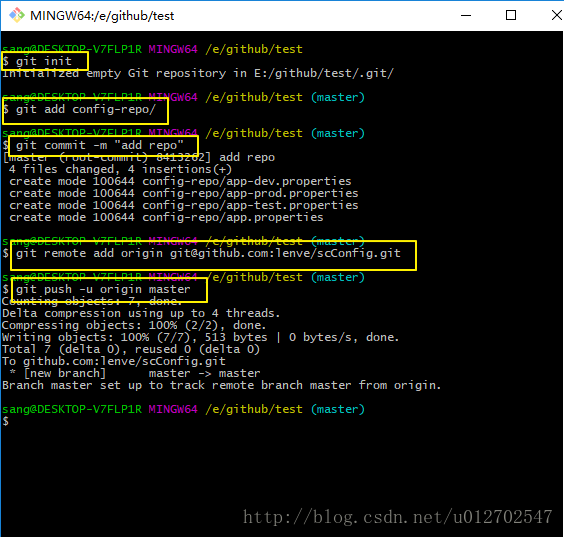Click the 'git remote add origin' command line
The height and width of the screenshot is (537, 564).
(x=208, y=253)
